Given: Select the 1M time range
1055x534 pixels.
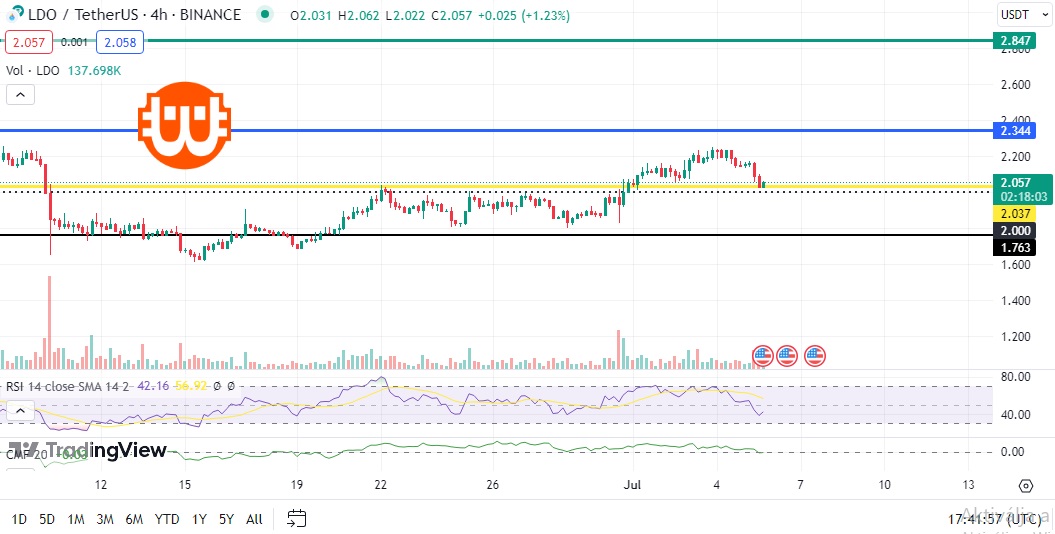Looking at the screenshot, I should [75, 519].
